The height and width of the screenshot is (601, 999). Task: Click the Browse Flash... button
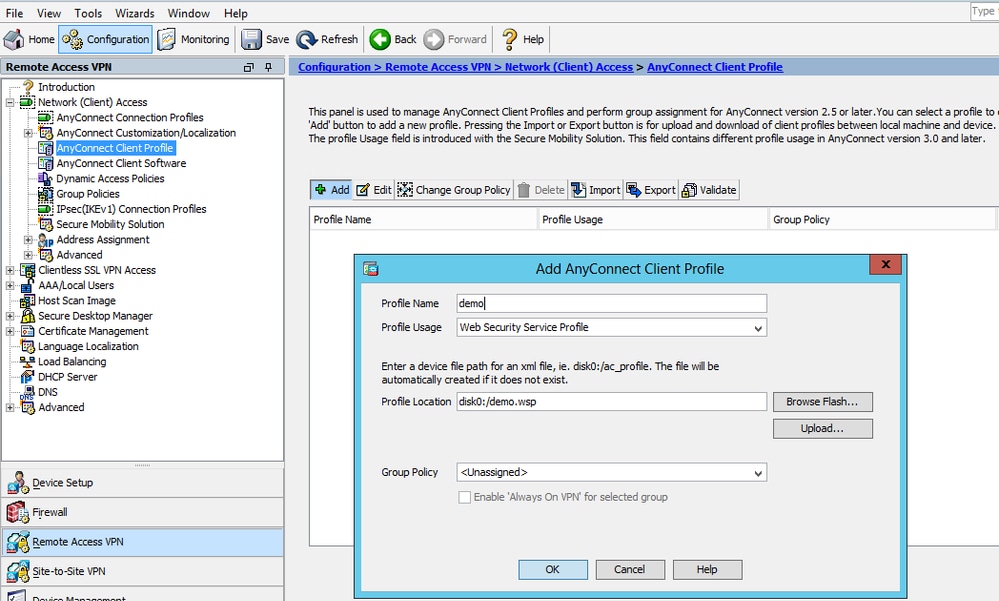(823, 402)
